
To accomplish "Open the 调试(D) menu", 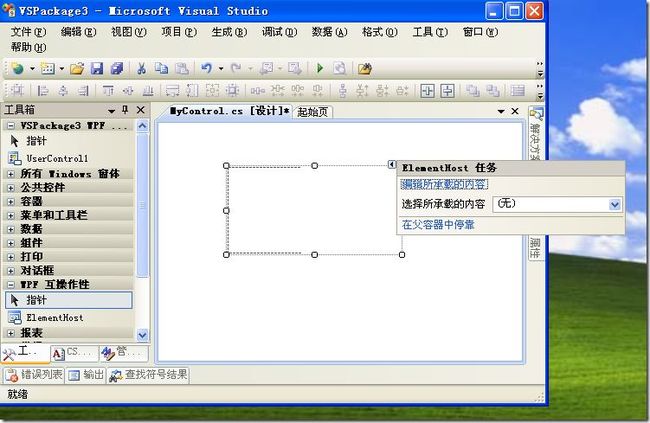I will click(279, 32).
